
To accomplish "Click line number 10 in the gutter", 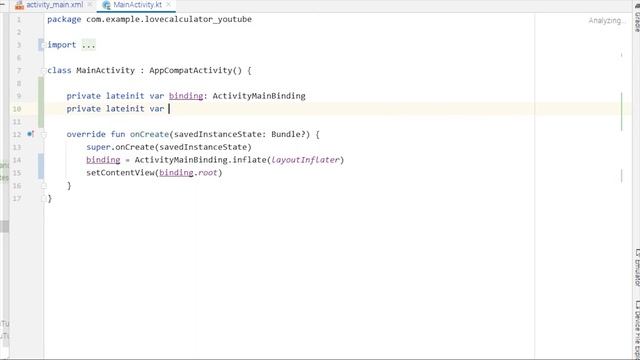I will [x=17, y=109].
